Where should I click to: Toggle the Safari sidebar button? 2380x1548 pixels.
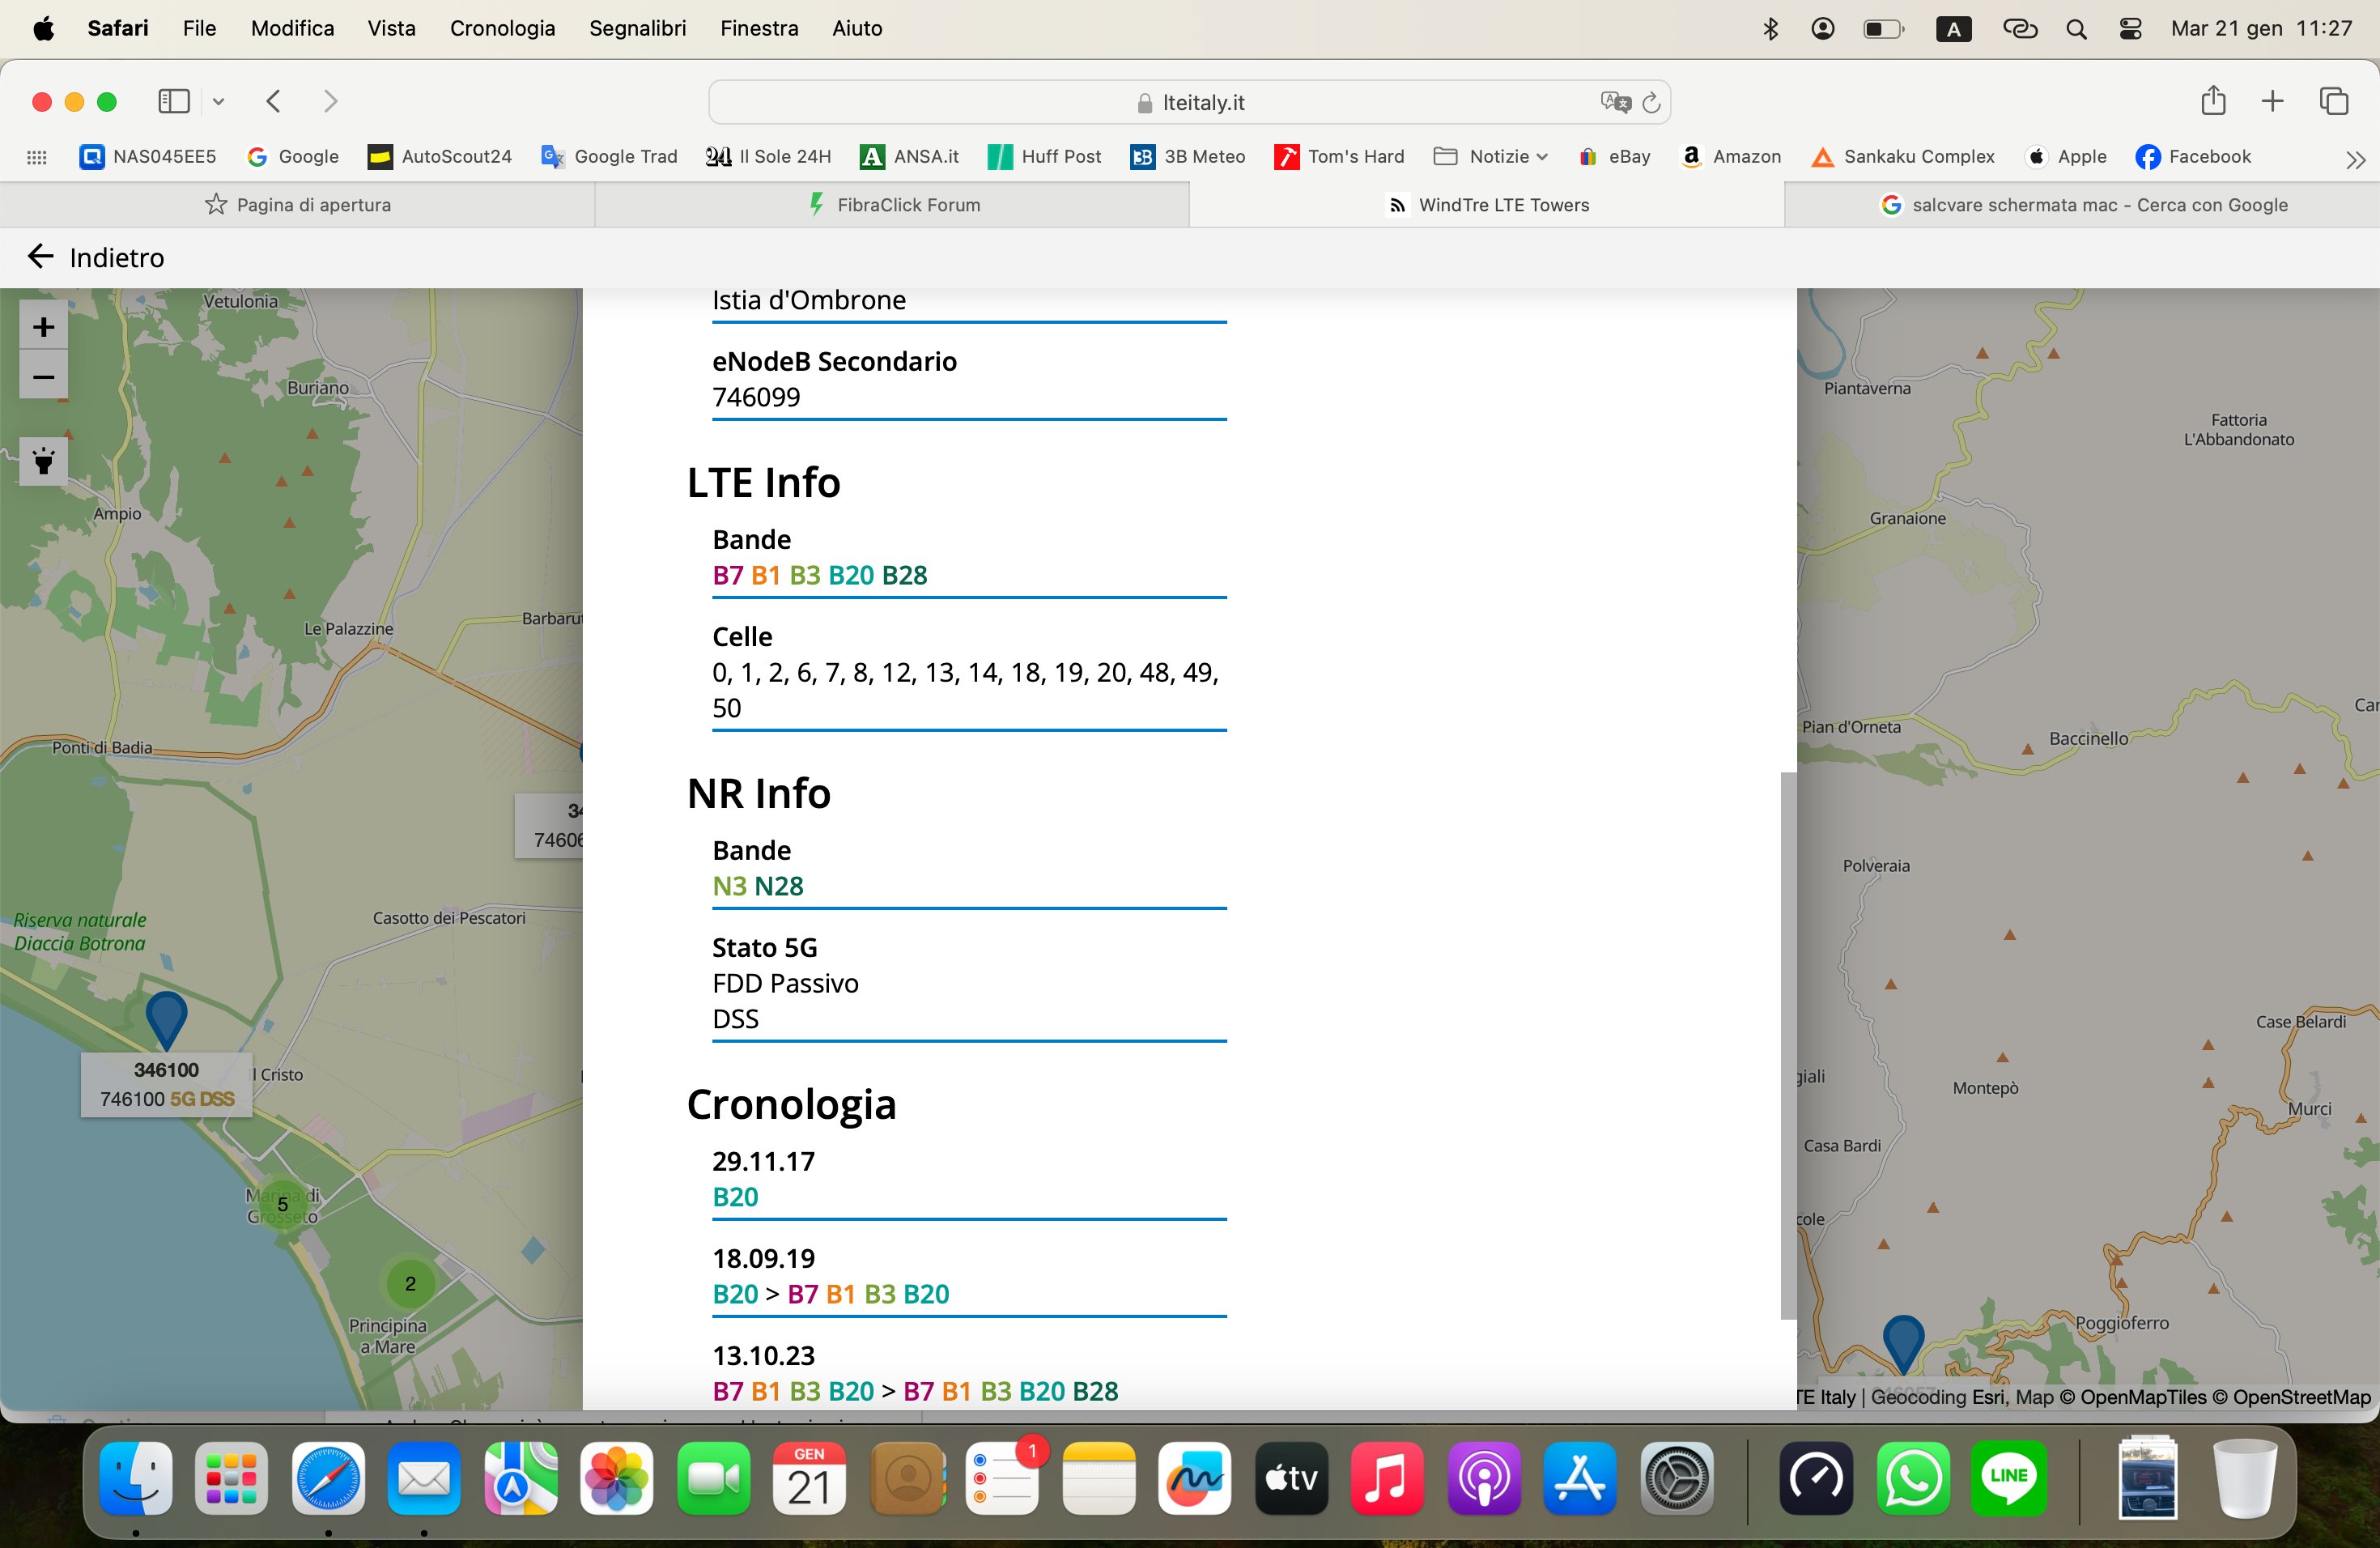(x=174, y=101)
